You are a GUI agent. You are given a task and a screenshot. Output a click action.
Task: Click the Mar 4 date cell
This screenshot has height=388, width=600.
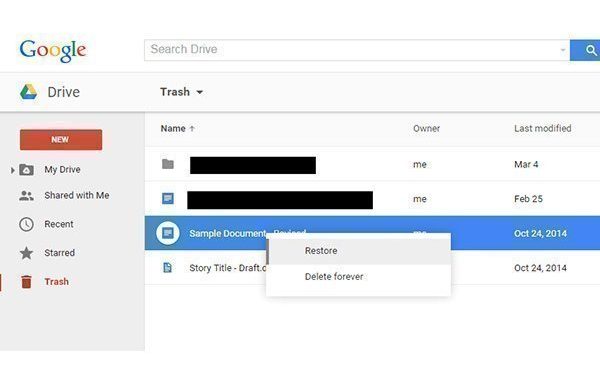526,165
